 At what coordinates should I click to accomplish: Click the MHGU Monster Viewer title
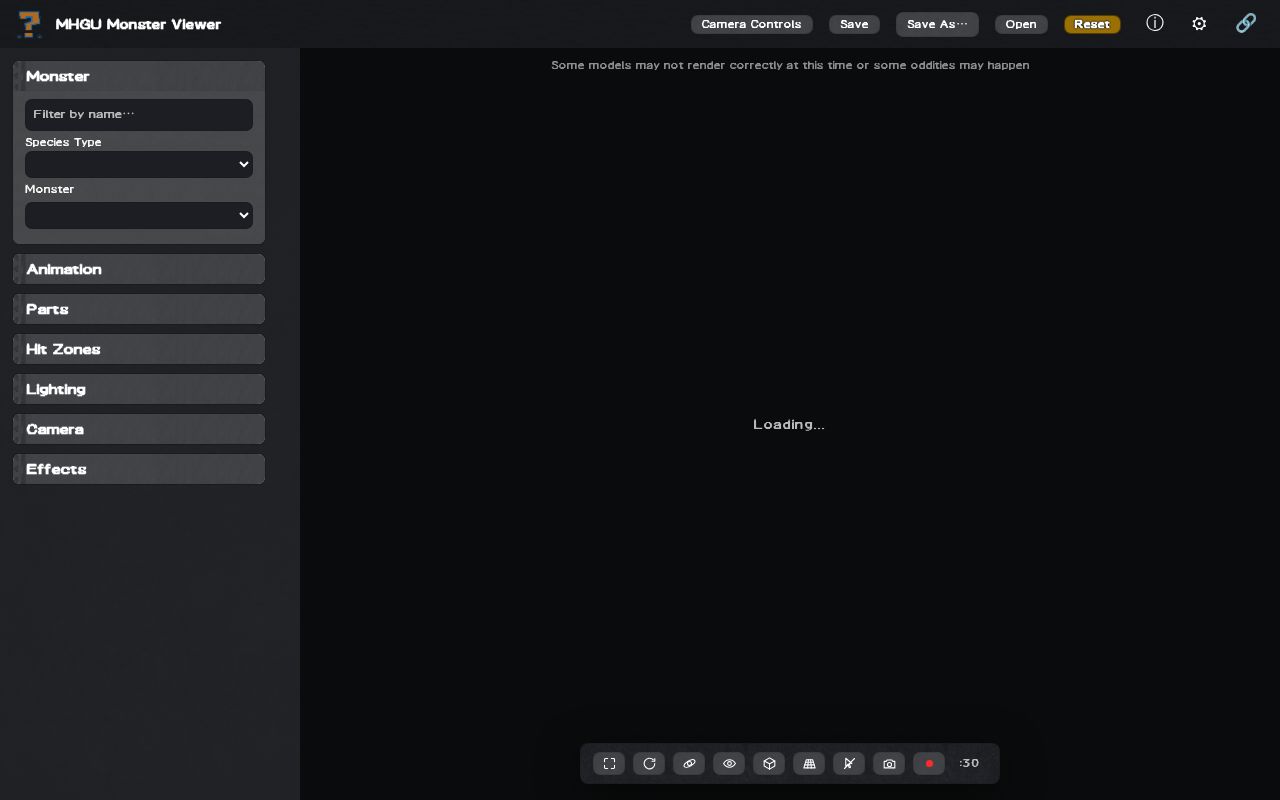tap(138, 24)
